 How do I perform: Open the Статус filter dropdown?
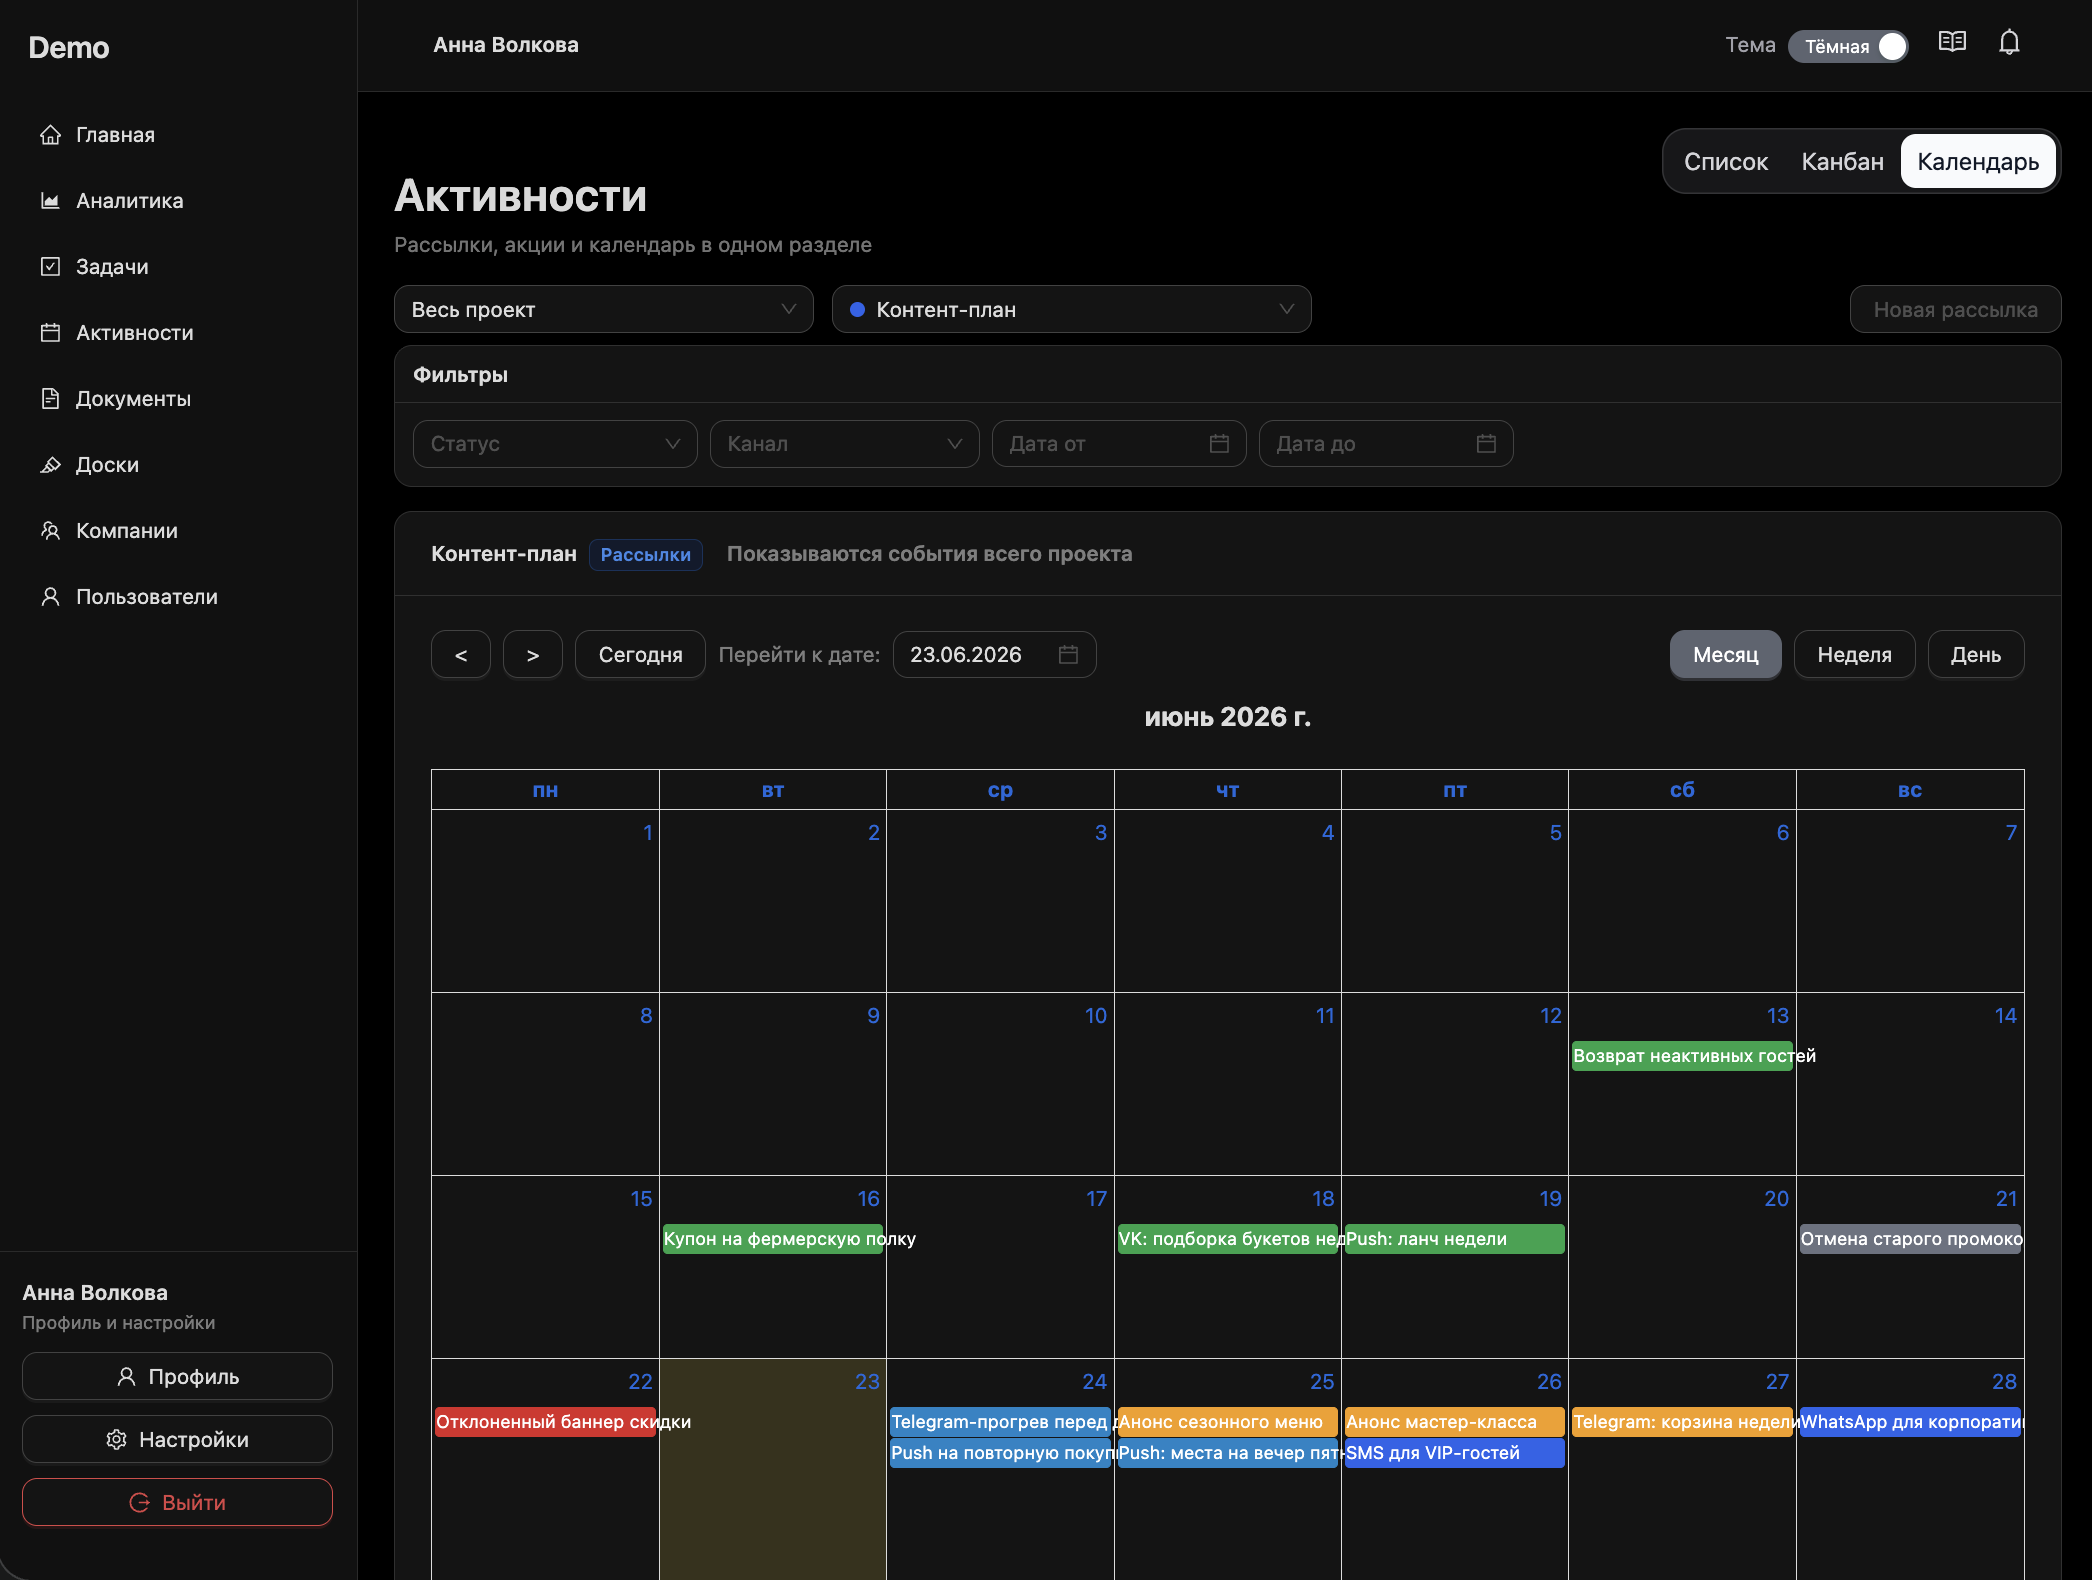click(555, 444)
